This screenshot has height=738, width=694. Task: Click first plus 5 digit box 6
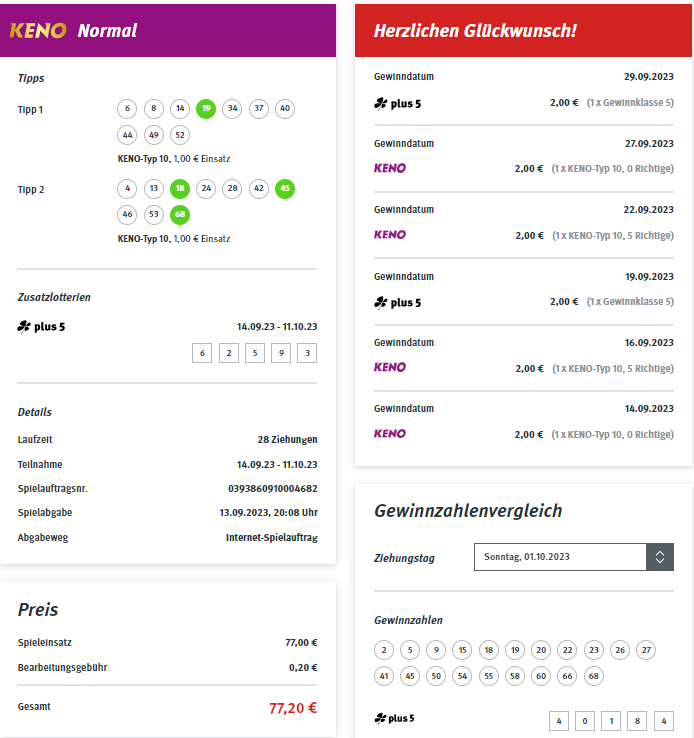click(202, 353)
